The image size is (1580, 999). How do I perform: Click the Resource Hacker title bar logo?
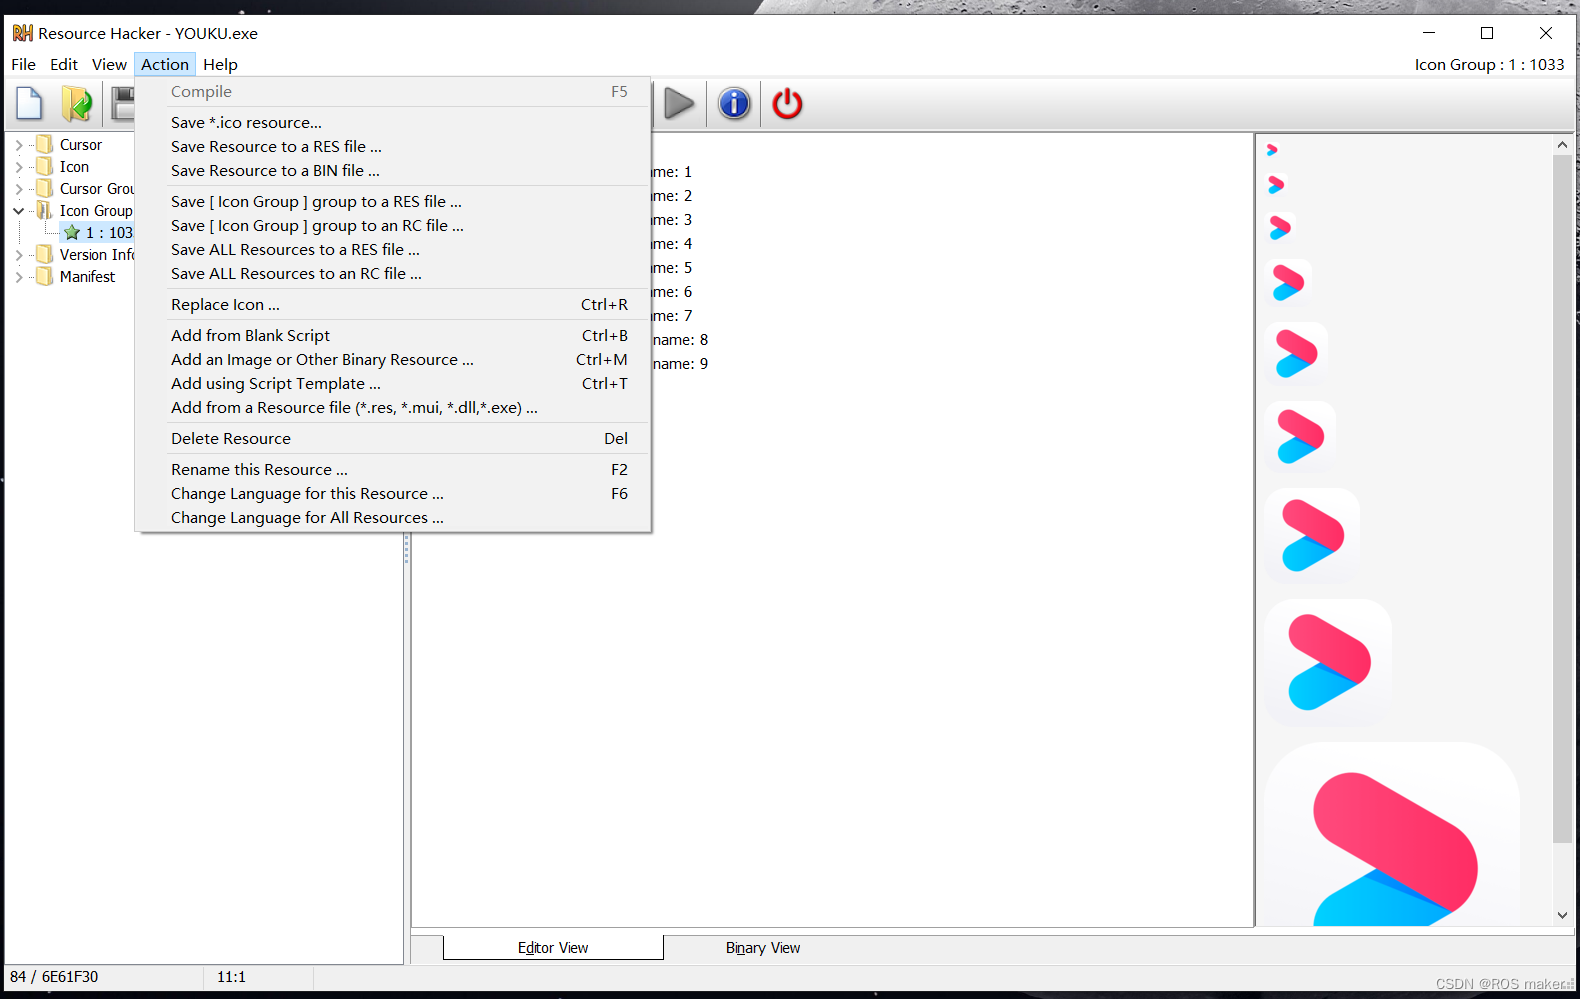click(22, 33)
